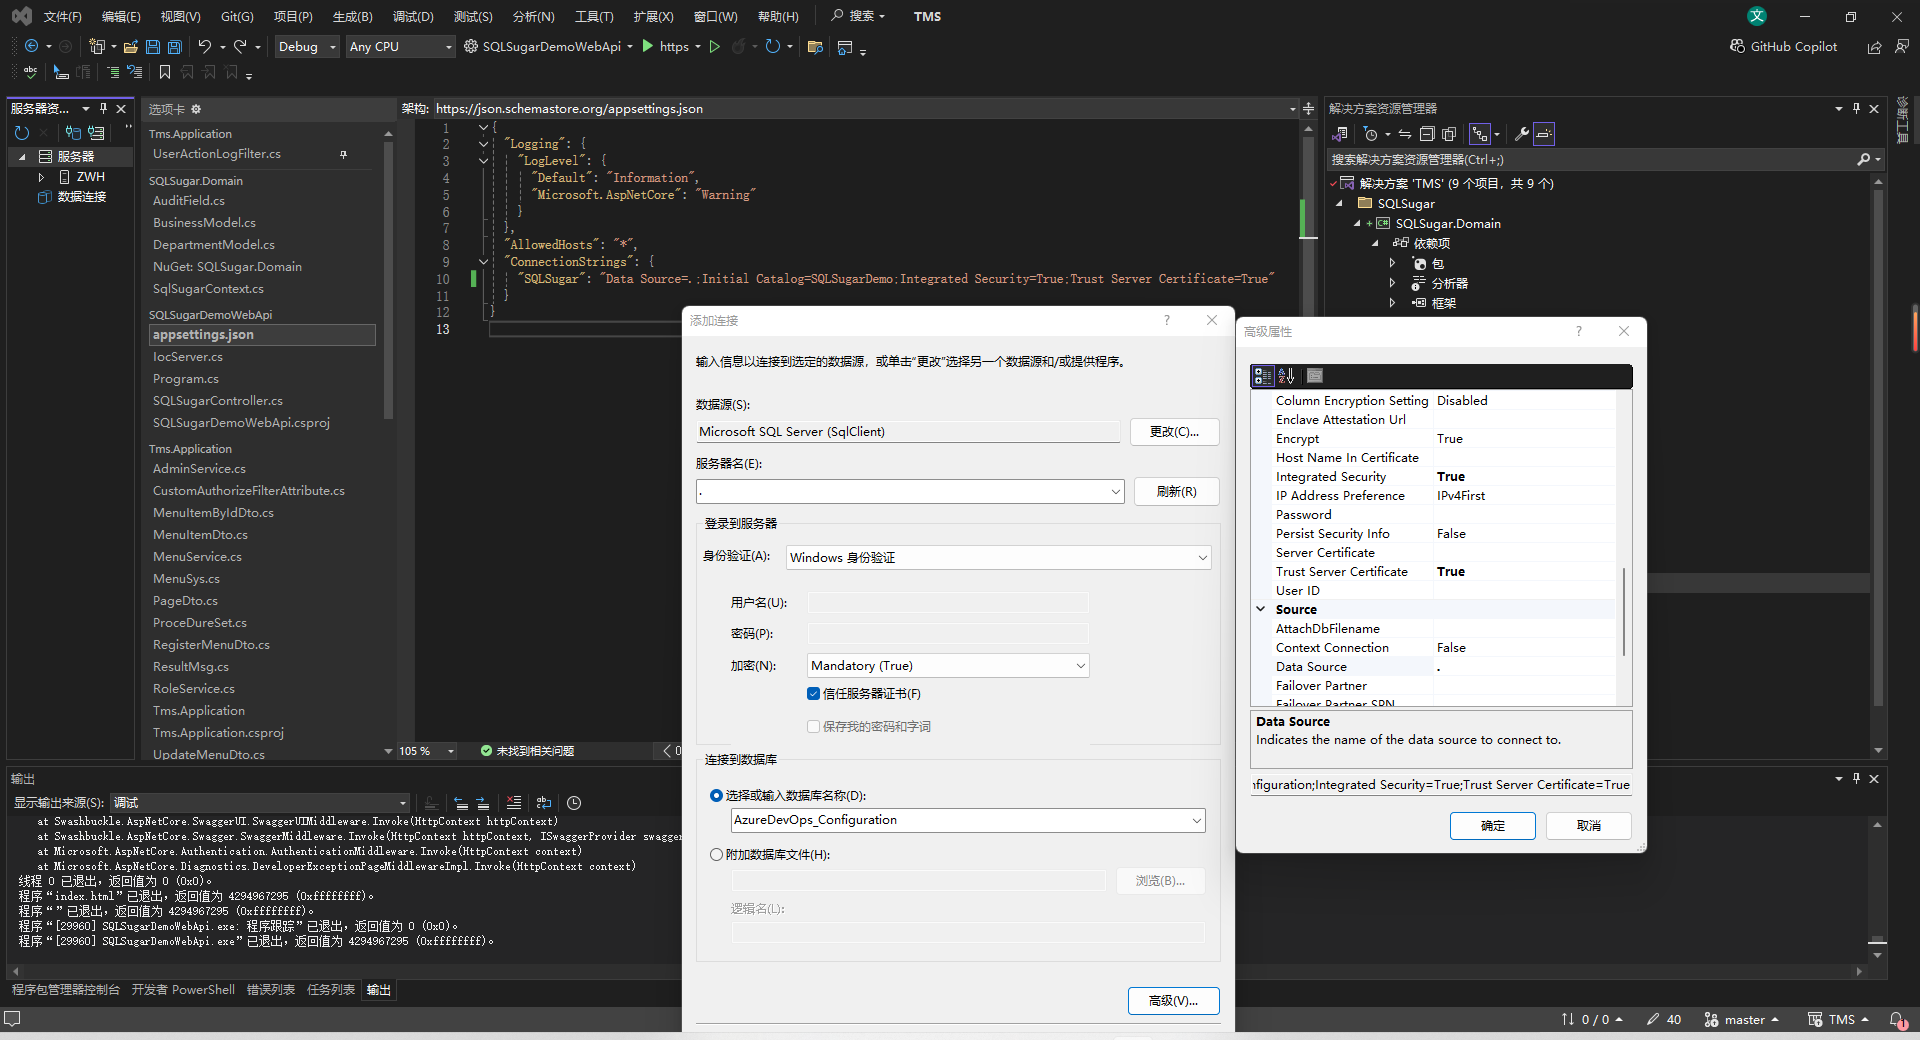Open the Any CPU platform dropdown
1920x1040 pixels.
(x=400, y=46)
